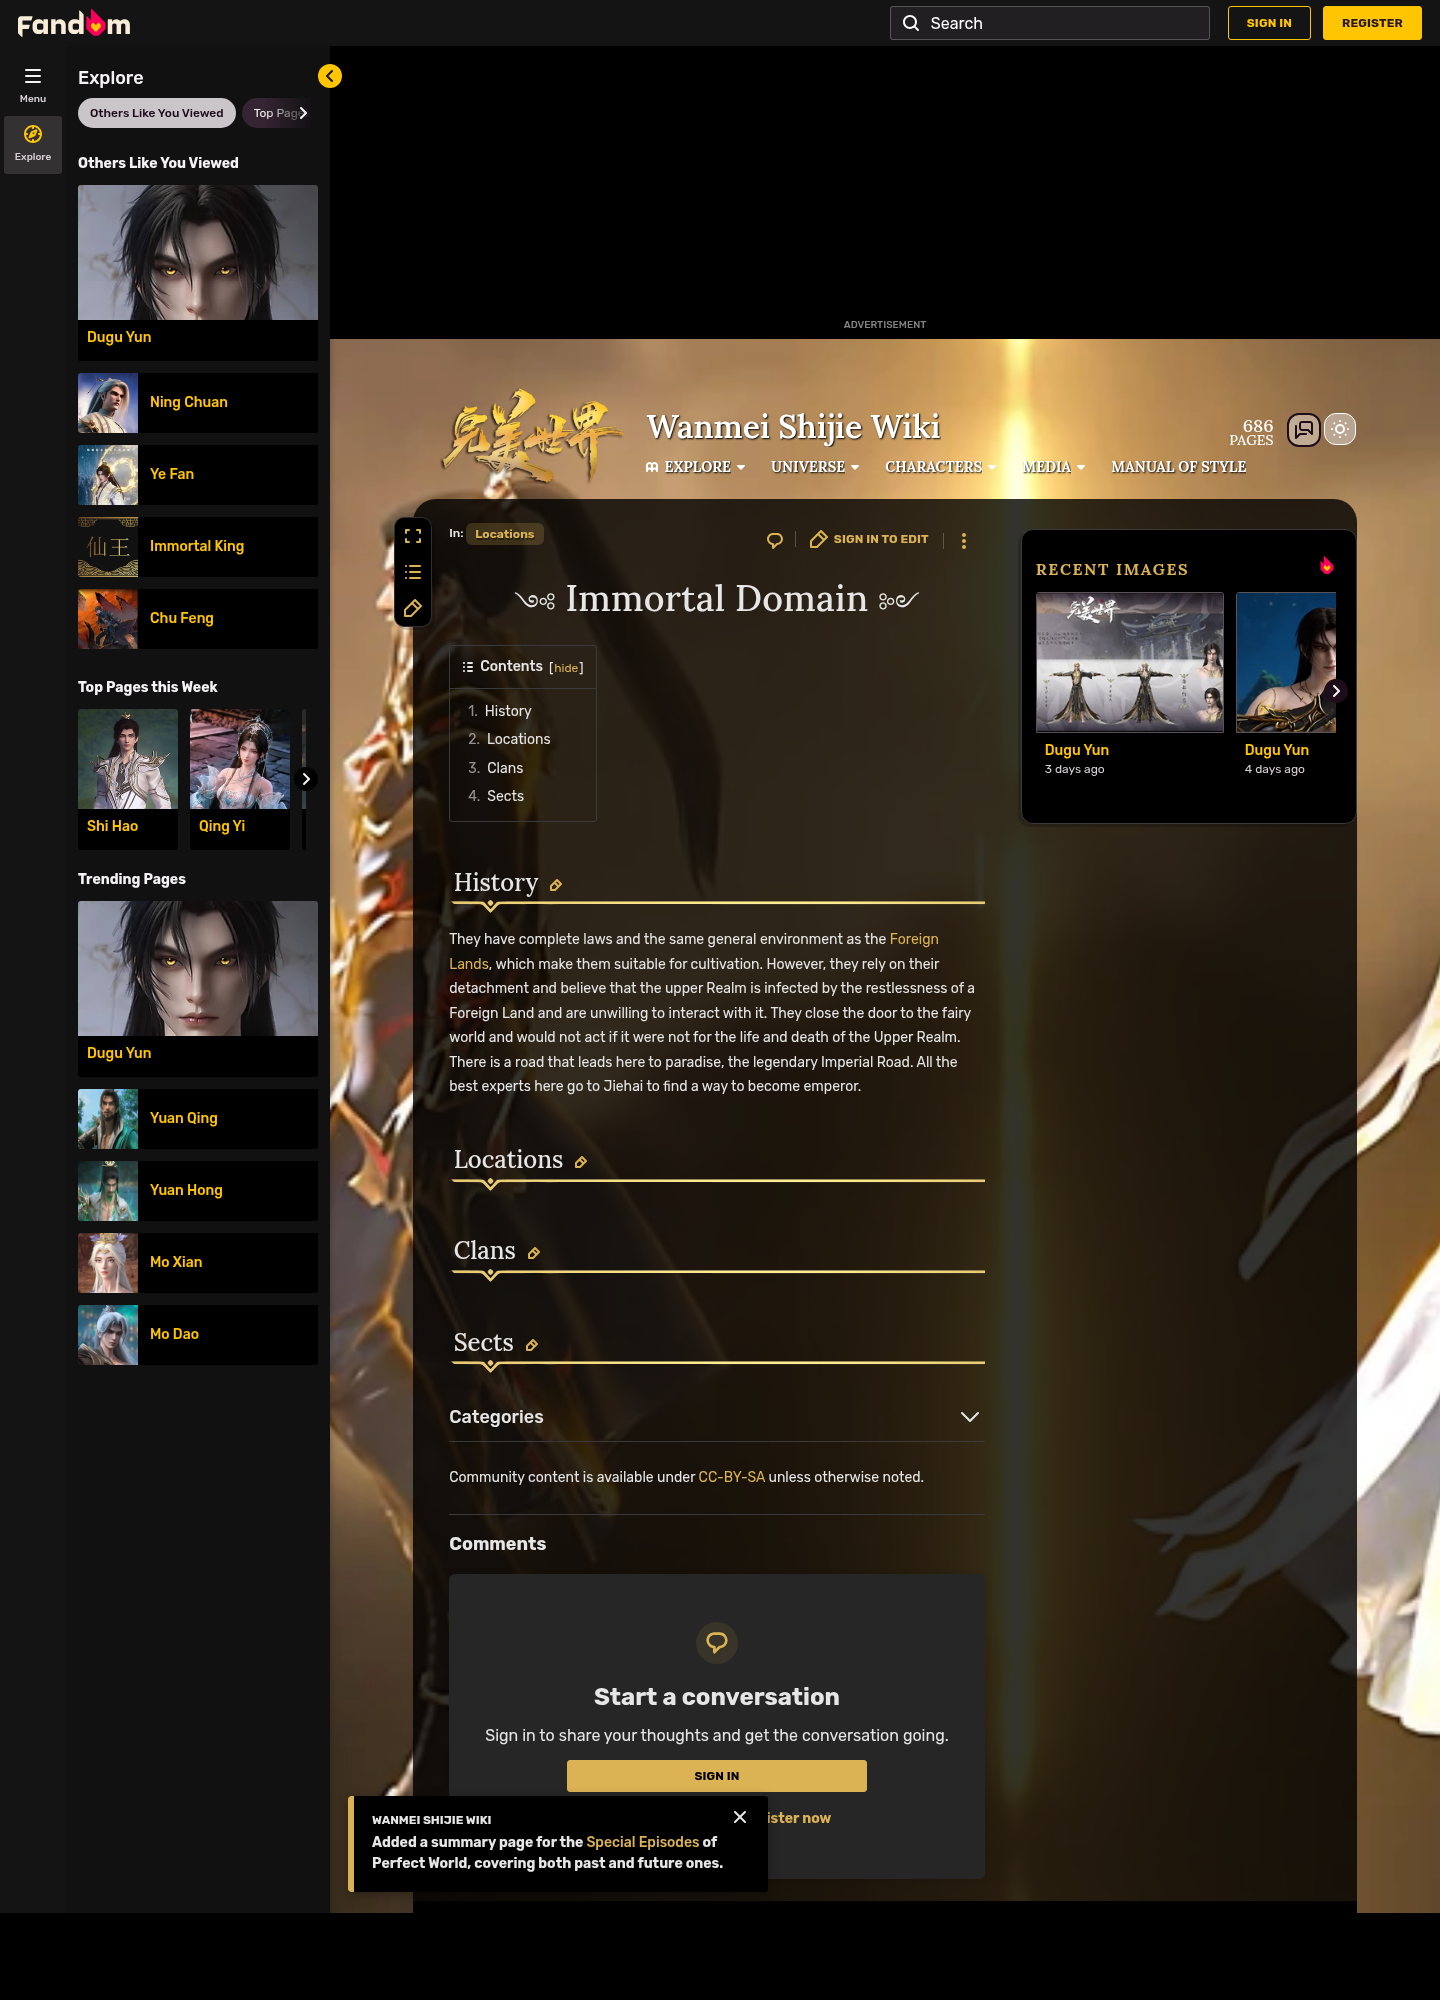1440x2000 pixels.
Task: Expand the Categories section
Action: coord(969,1417)
